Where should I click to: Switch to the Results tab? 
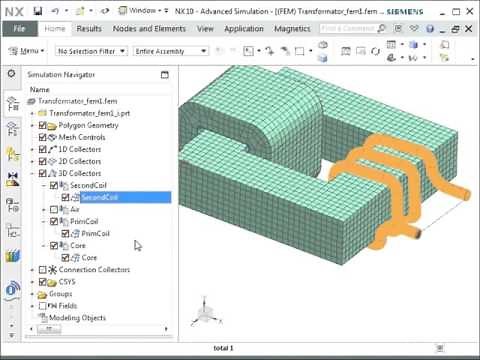coord(89,29)
